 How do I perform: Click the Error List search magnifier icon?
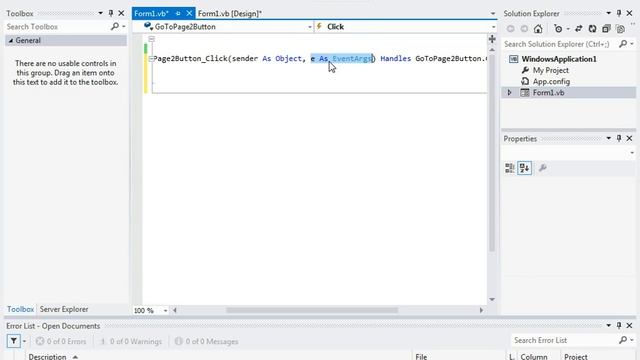[x=623, y=340]
